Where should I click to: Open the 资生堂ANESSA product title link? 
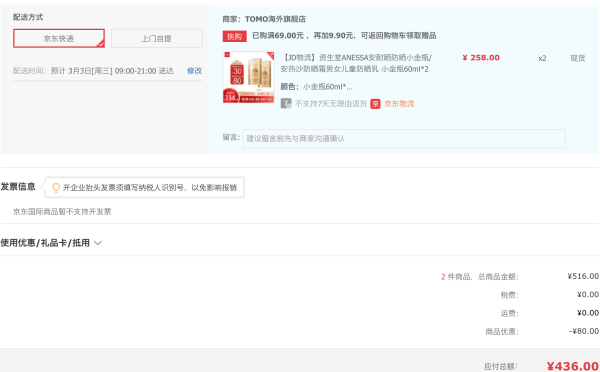pos(356,63)
